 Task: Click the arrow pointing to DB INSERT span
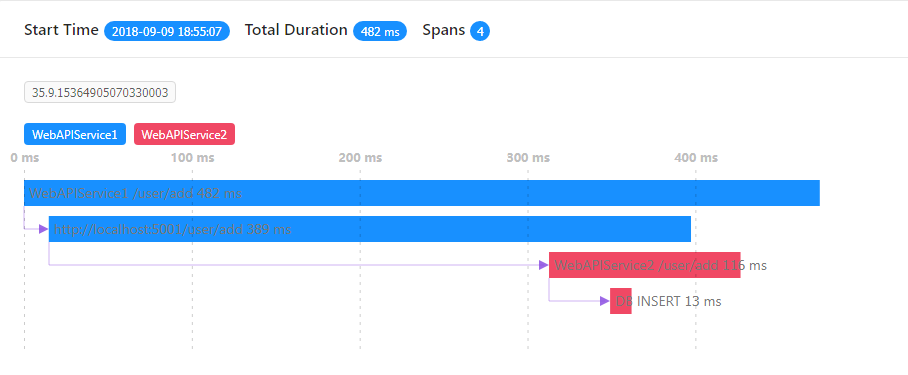(605, 301)
